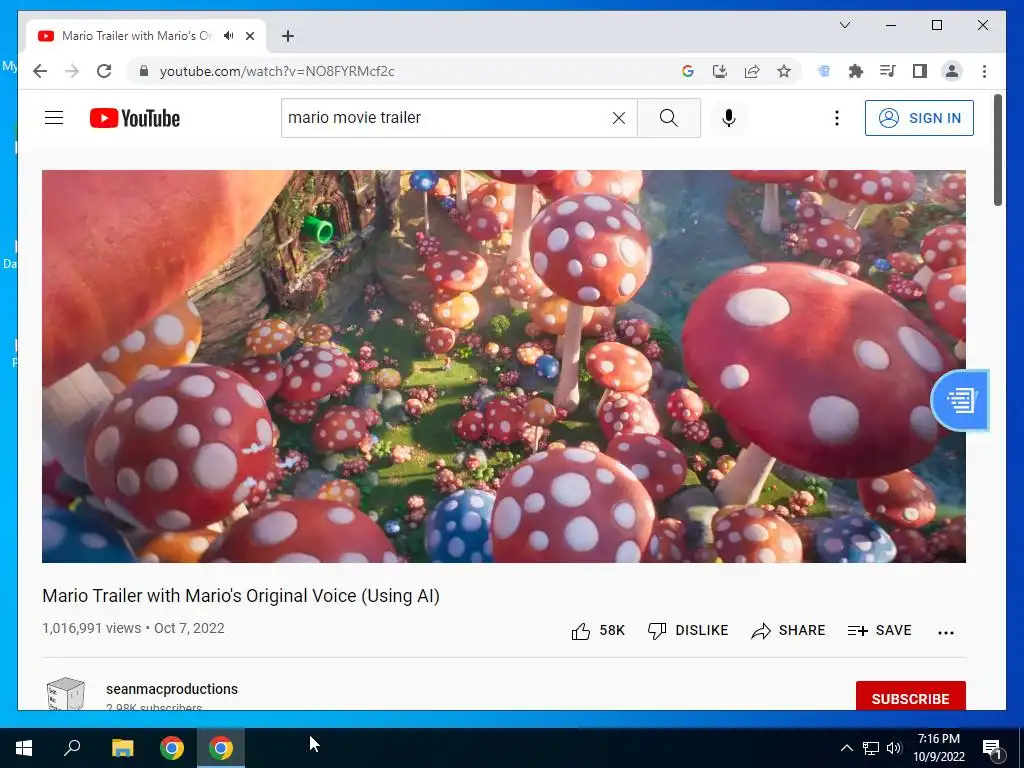Install app via address bar icon
The width and height of the screenshot is (1024, 768).
coord(720,71)
